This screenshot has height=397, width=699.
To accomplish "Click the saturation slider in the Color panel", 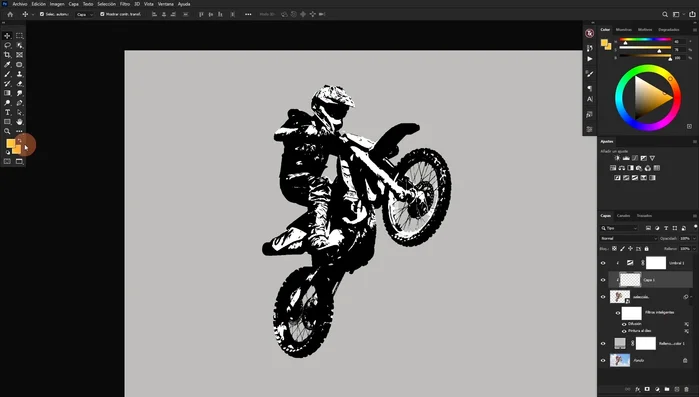I will (x=645, y=48).
